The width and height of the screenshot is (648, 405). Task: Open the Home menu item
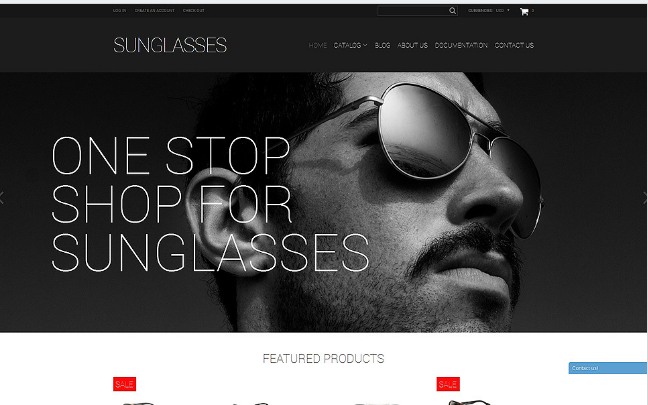click(317, 45)
